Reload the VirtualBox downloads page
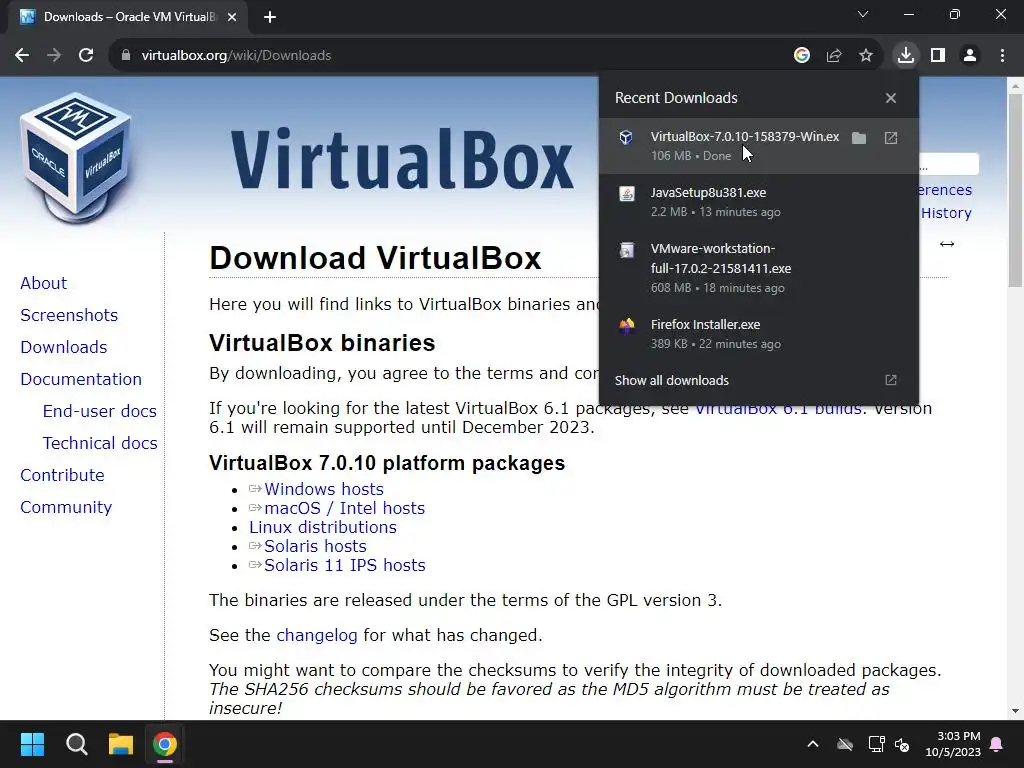1024x768 pixels. pyautogui.click(x=86, y=56)
